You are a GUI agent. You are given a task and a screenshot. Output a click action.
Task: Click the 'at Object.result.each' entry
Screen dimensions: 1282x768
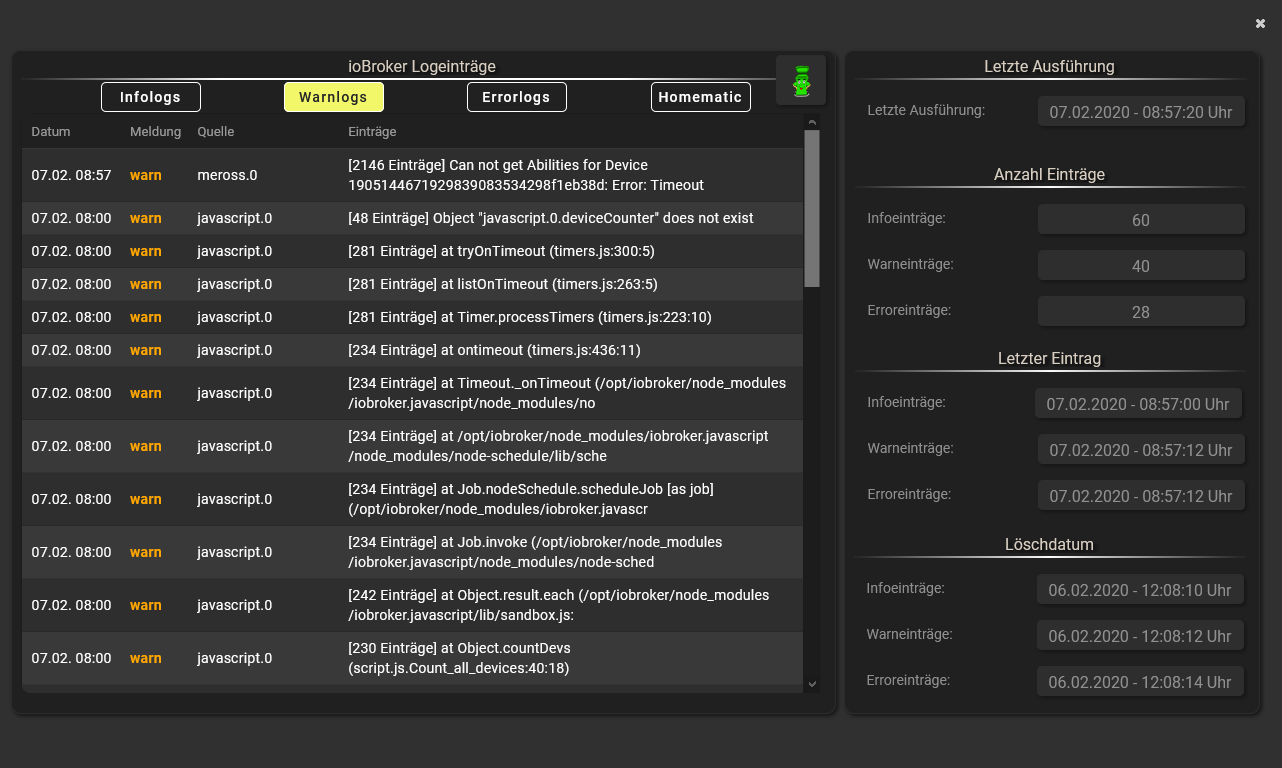pyautogui.click(x=559, y=605)
